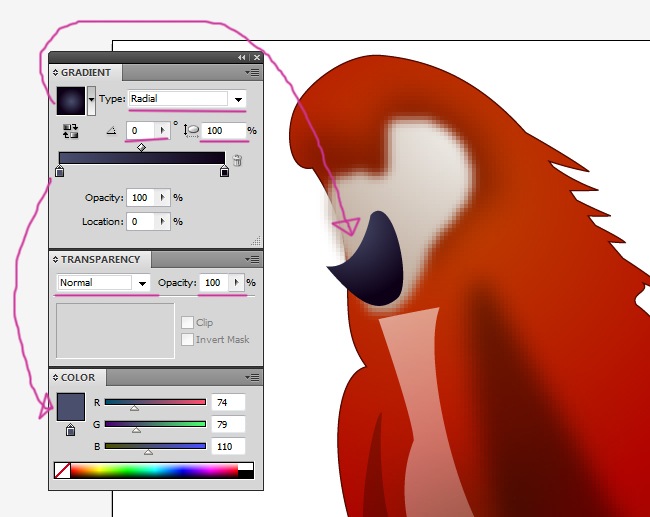Click the Reverse Gradient icon

70,131
